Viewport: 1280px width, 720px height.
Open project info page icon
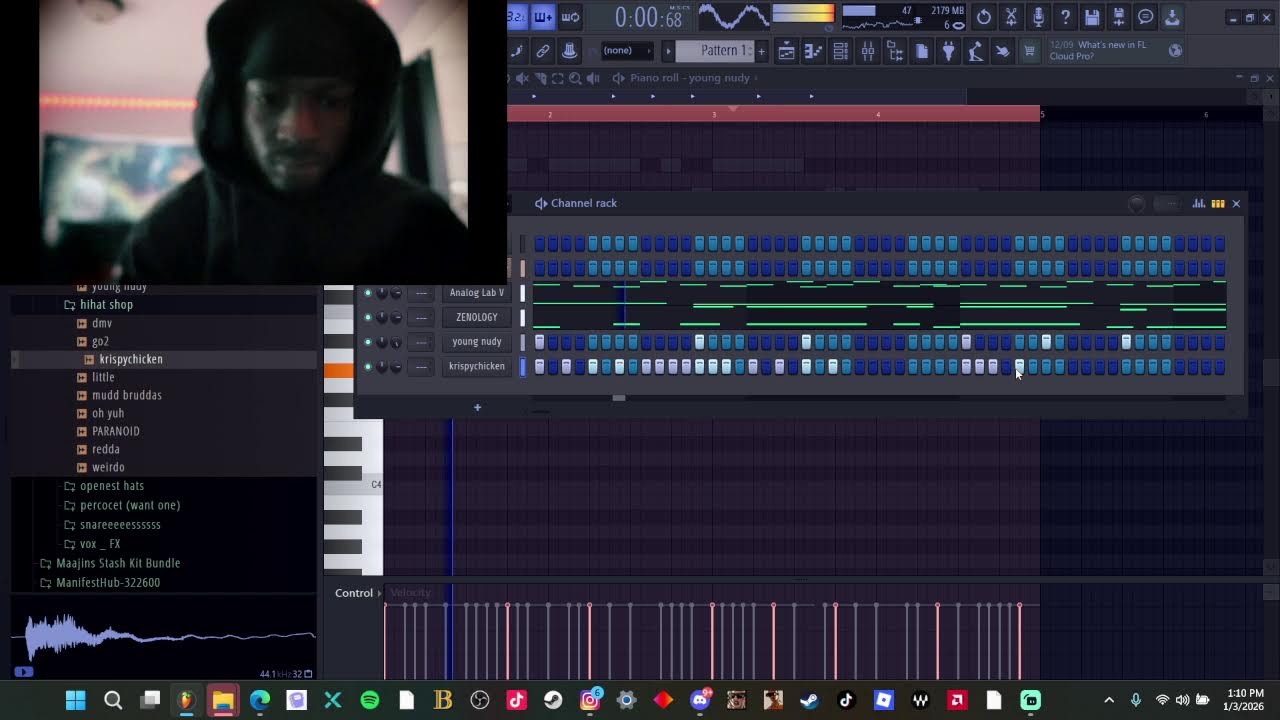(922, 51)
